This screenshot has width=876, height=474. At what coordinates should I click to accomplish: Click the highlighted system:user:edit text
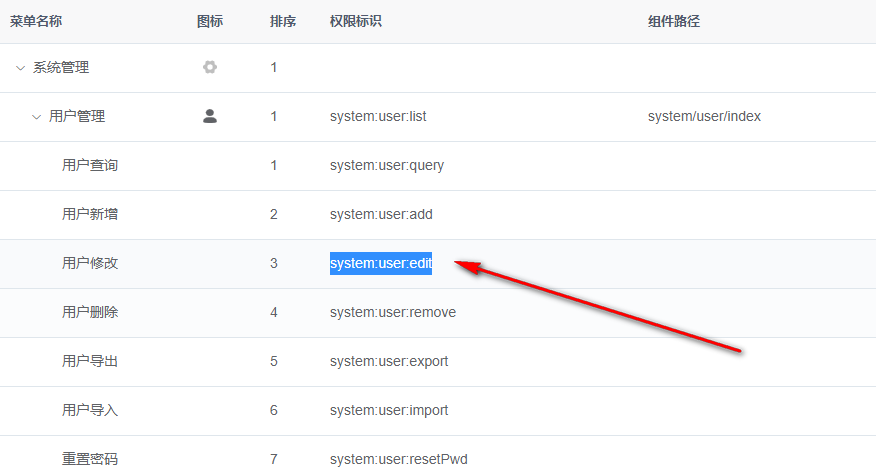point(381,263)
